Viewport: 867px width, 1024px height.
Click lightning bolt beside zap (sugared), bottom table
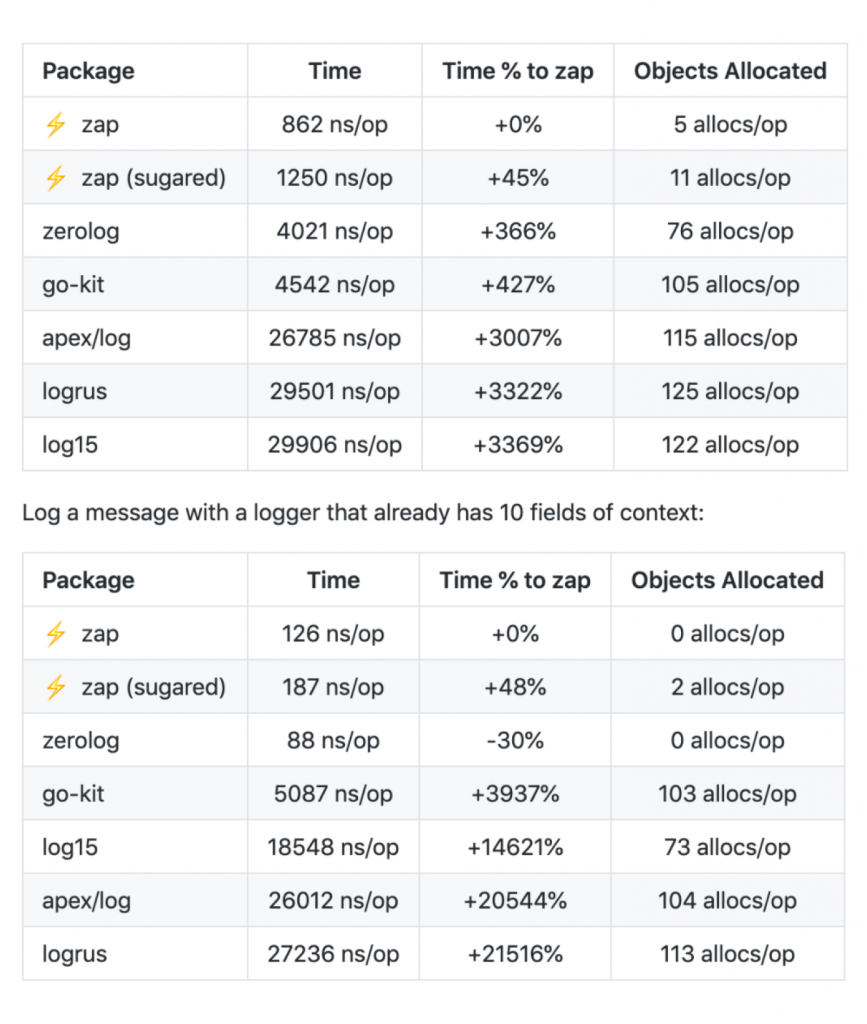56,687
